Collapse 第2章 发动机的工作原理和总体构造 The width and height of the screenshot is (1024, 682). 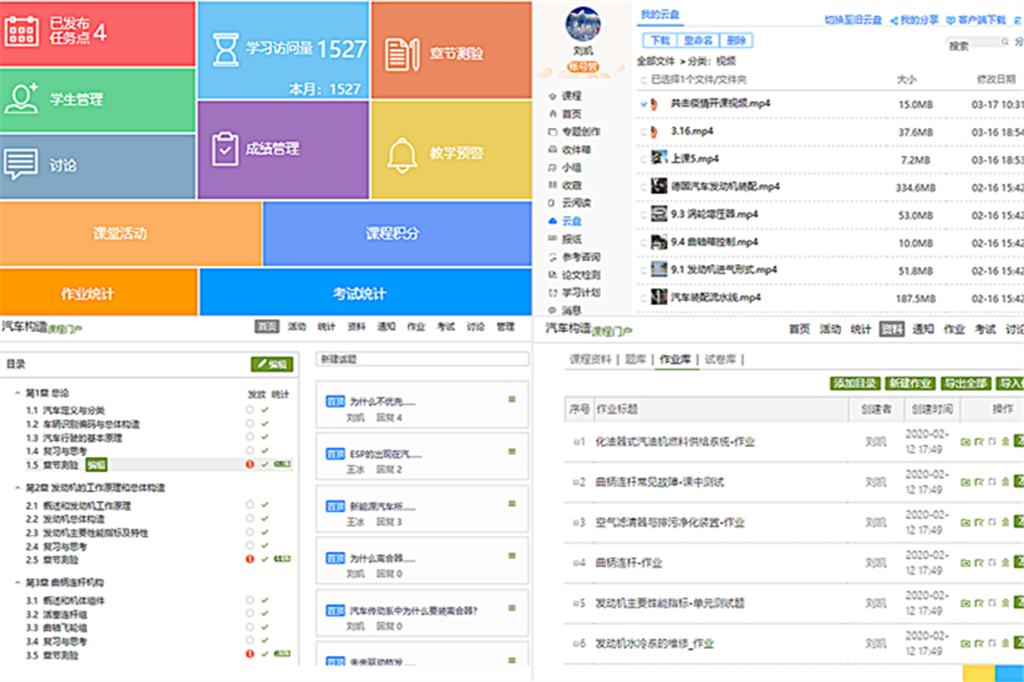click(17, 488)
